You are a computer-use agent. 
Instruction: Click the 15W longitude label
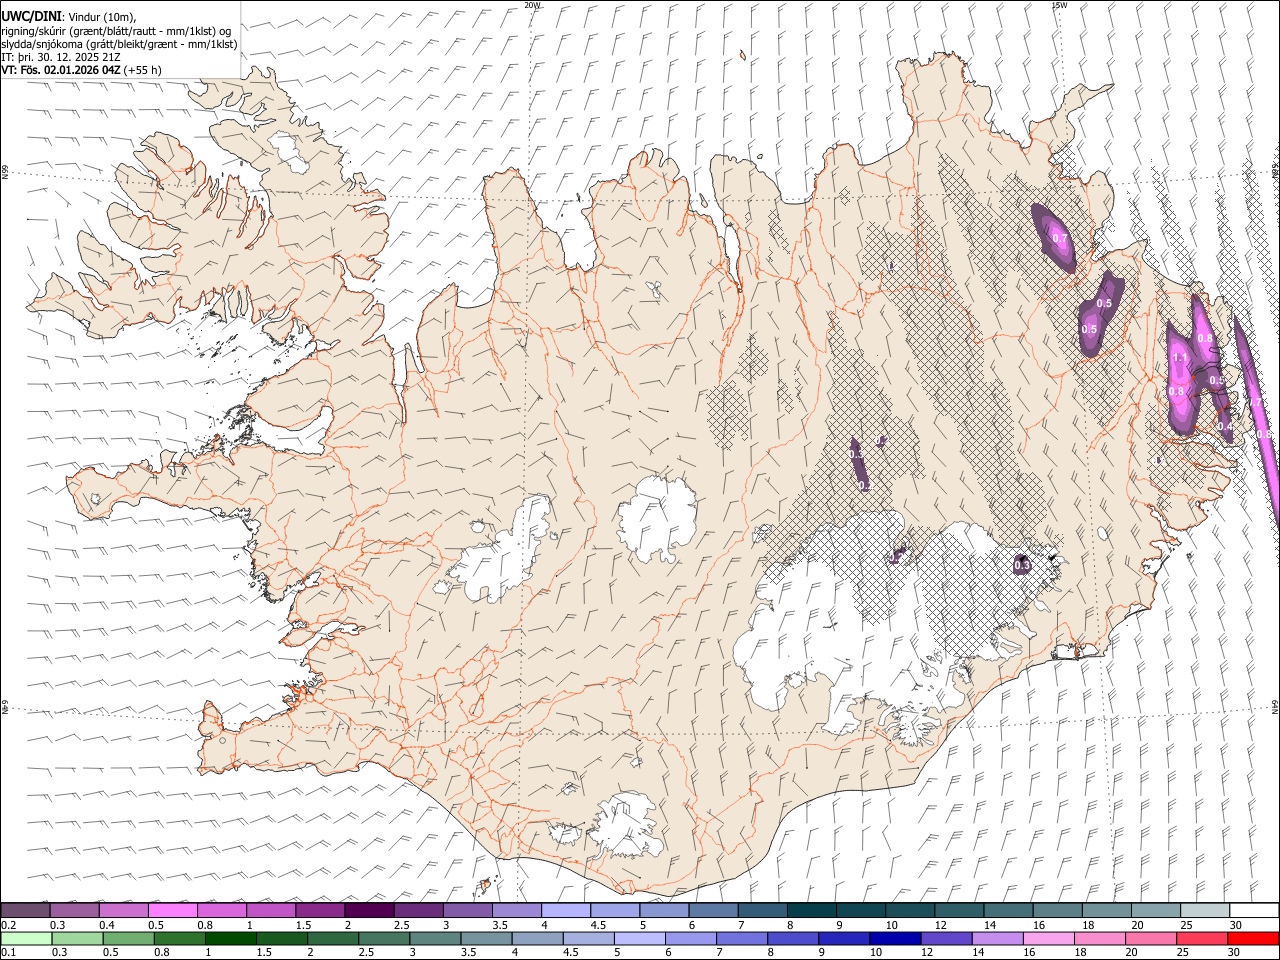[x=1059, y=5]
